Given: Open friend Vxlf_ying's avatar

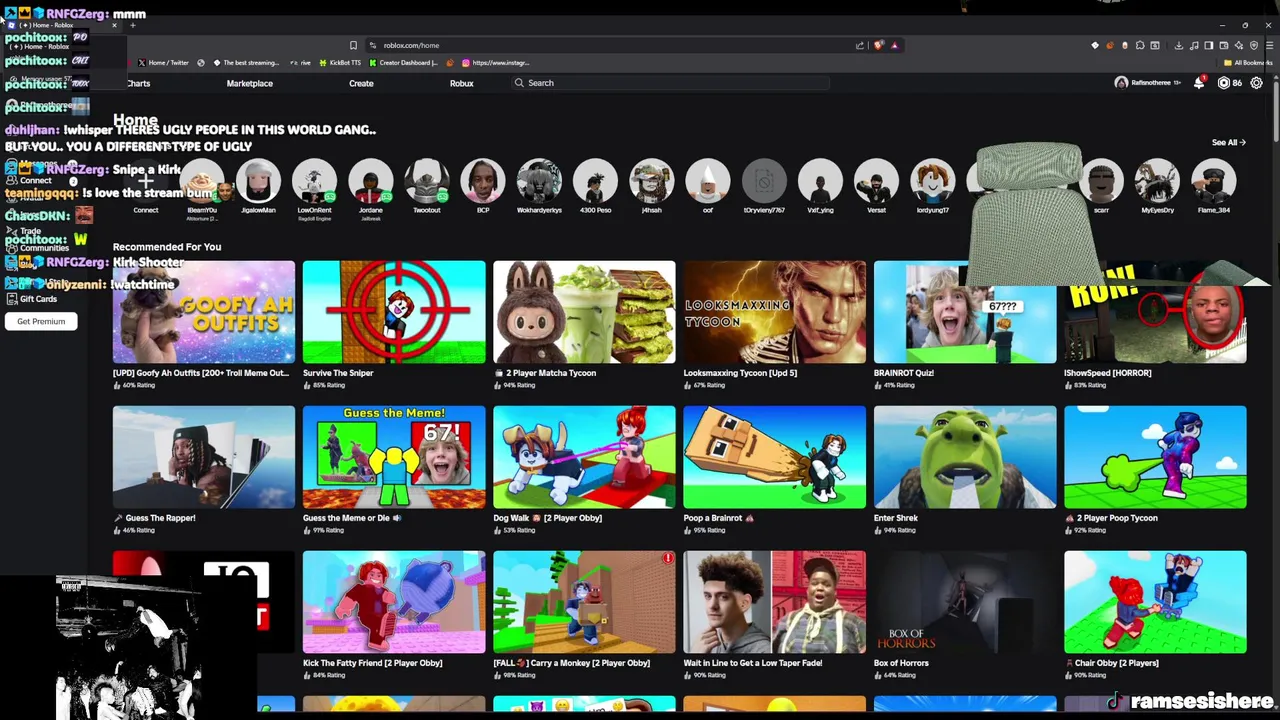Looking at the screenshot, I should (820, 181).
